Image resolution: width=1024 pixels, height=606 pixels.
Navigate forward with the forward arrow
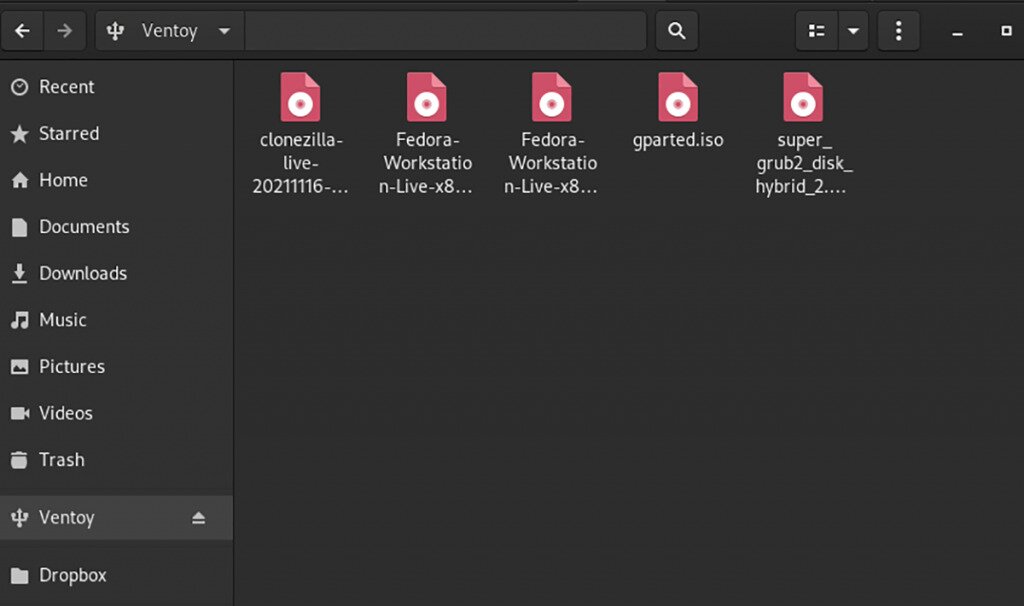(x=65, y=30)
